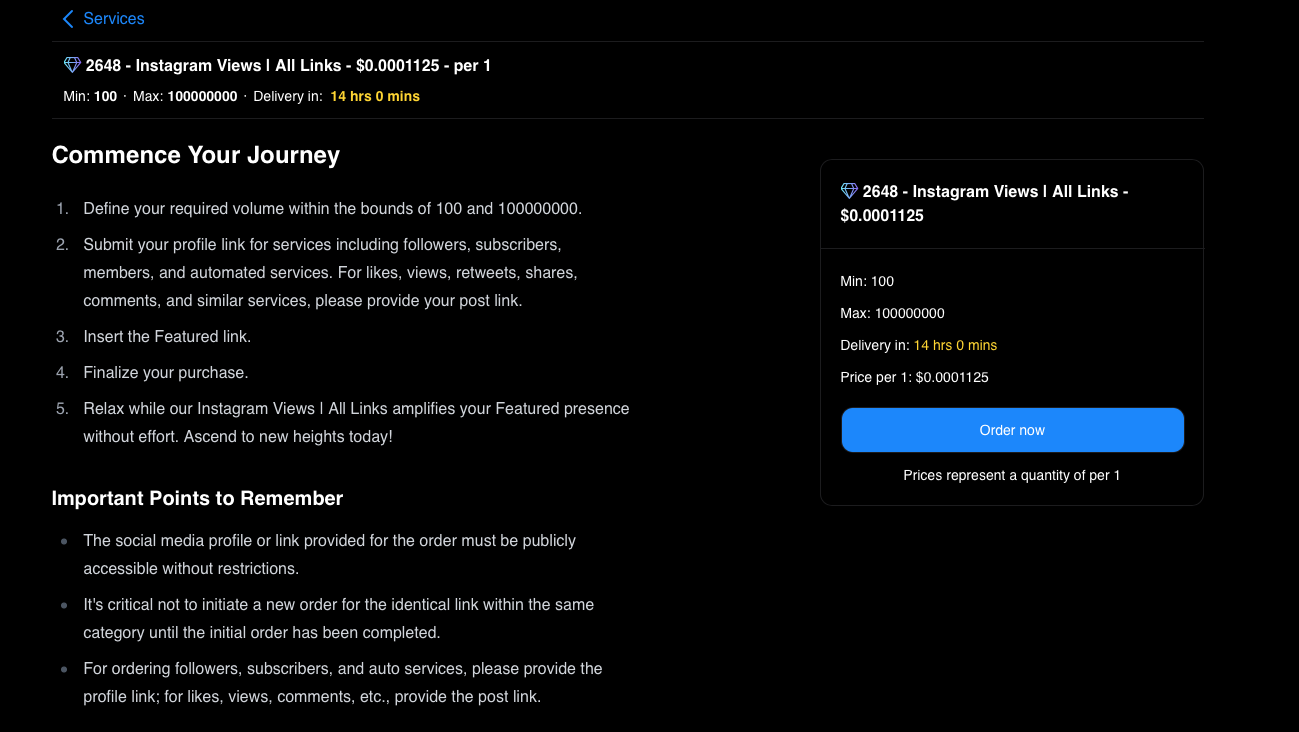1299x732 pixels.
Task: Click step 1 'Define your required volume'
Action: [332, 209]
